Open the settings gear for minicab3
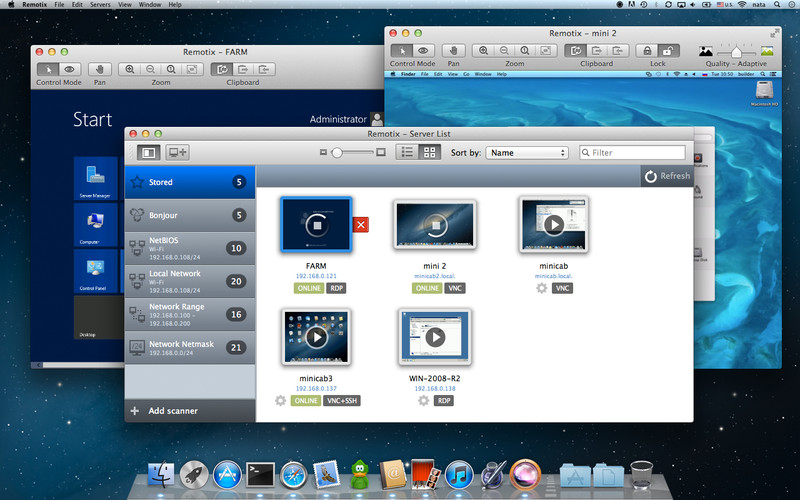The image size is (800, 500). (280, 401)
